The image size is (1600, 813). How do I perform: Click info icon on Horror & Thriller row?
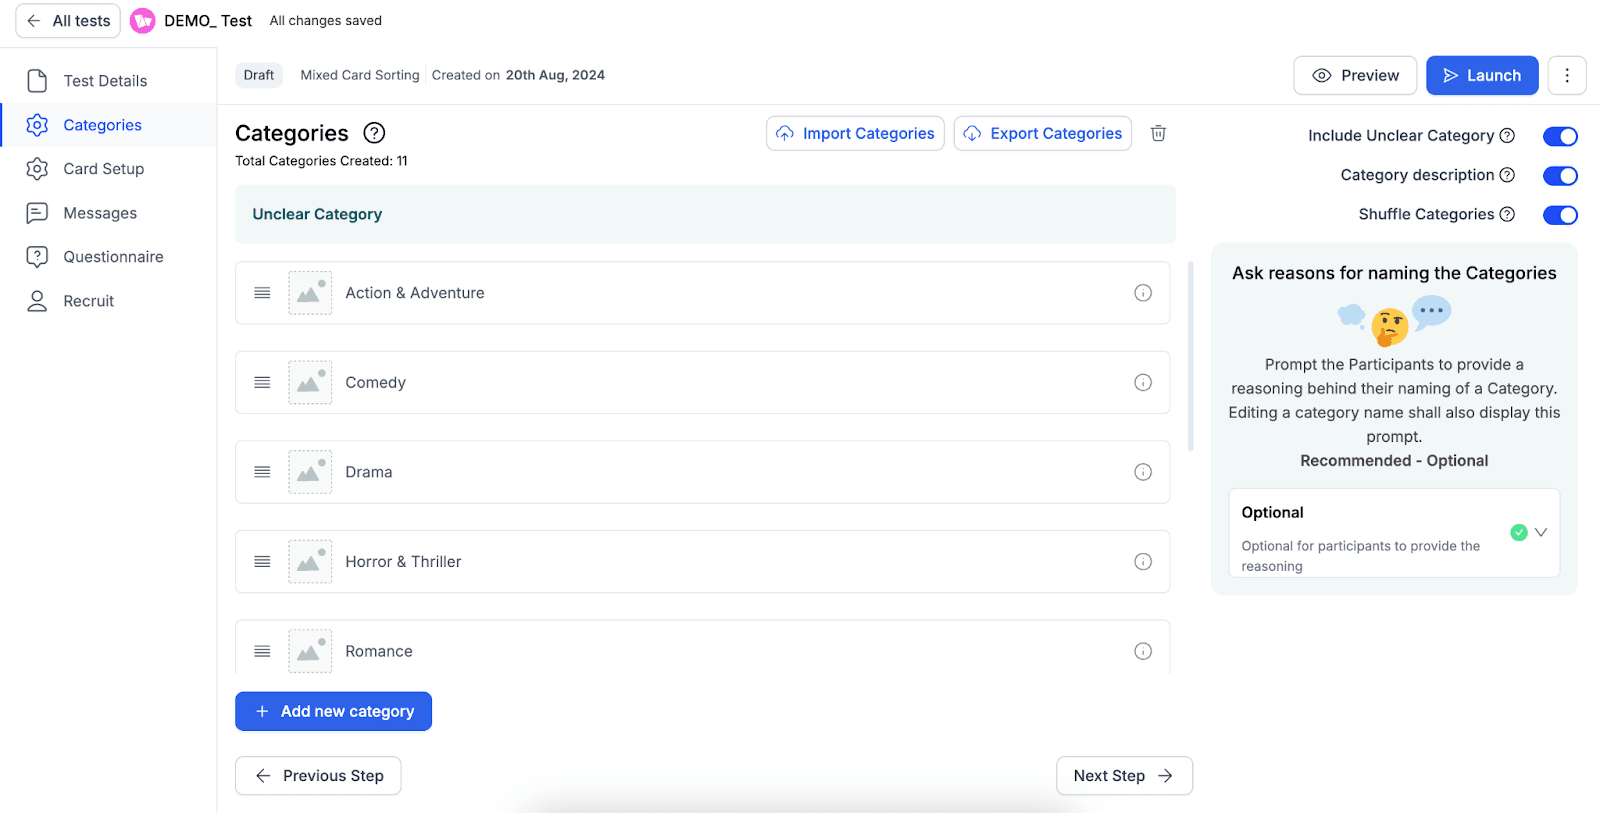pyautogui.click(x=1142, y=562)
